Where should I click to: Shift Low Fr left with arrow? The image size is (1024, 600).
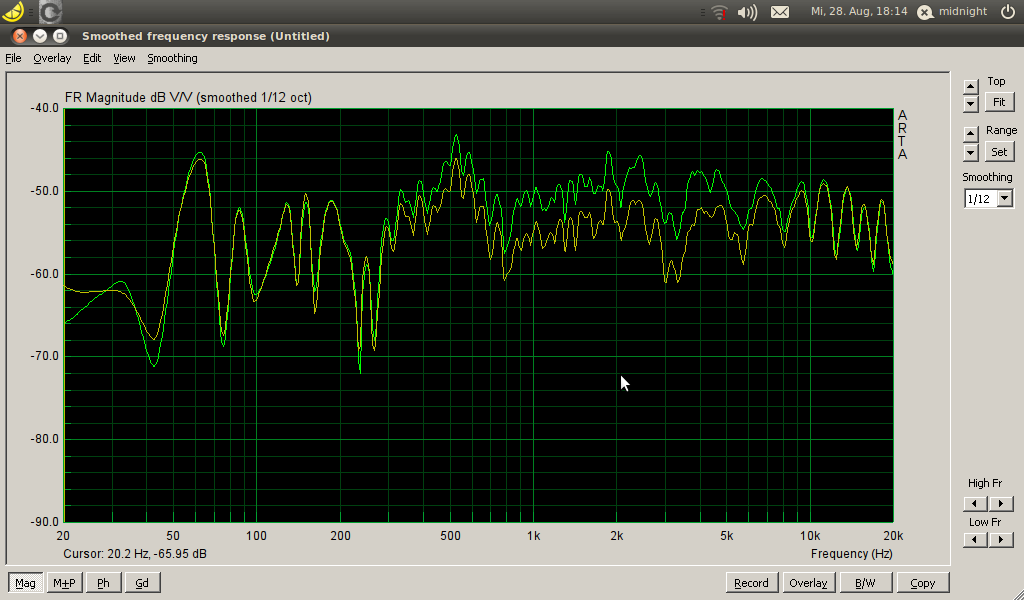tap(975, 539)
